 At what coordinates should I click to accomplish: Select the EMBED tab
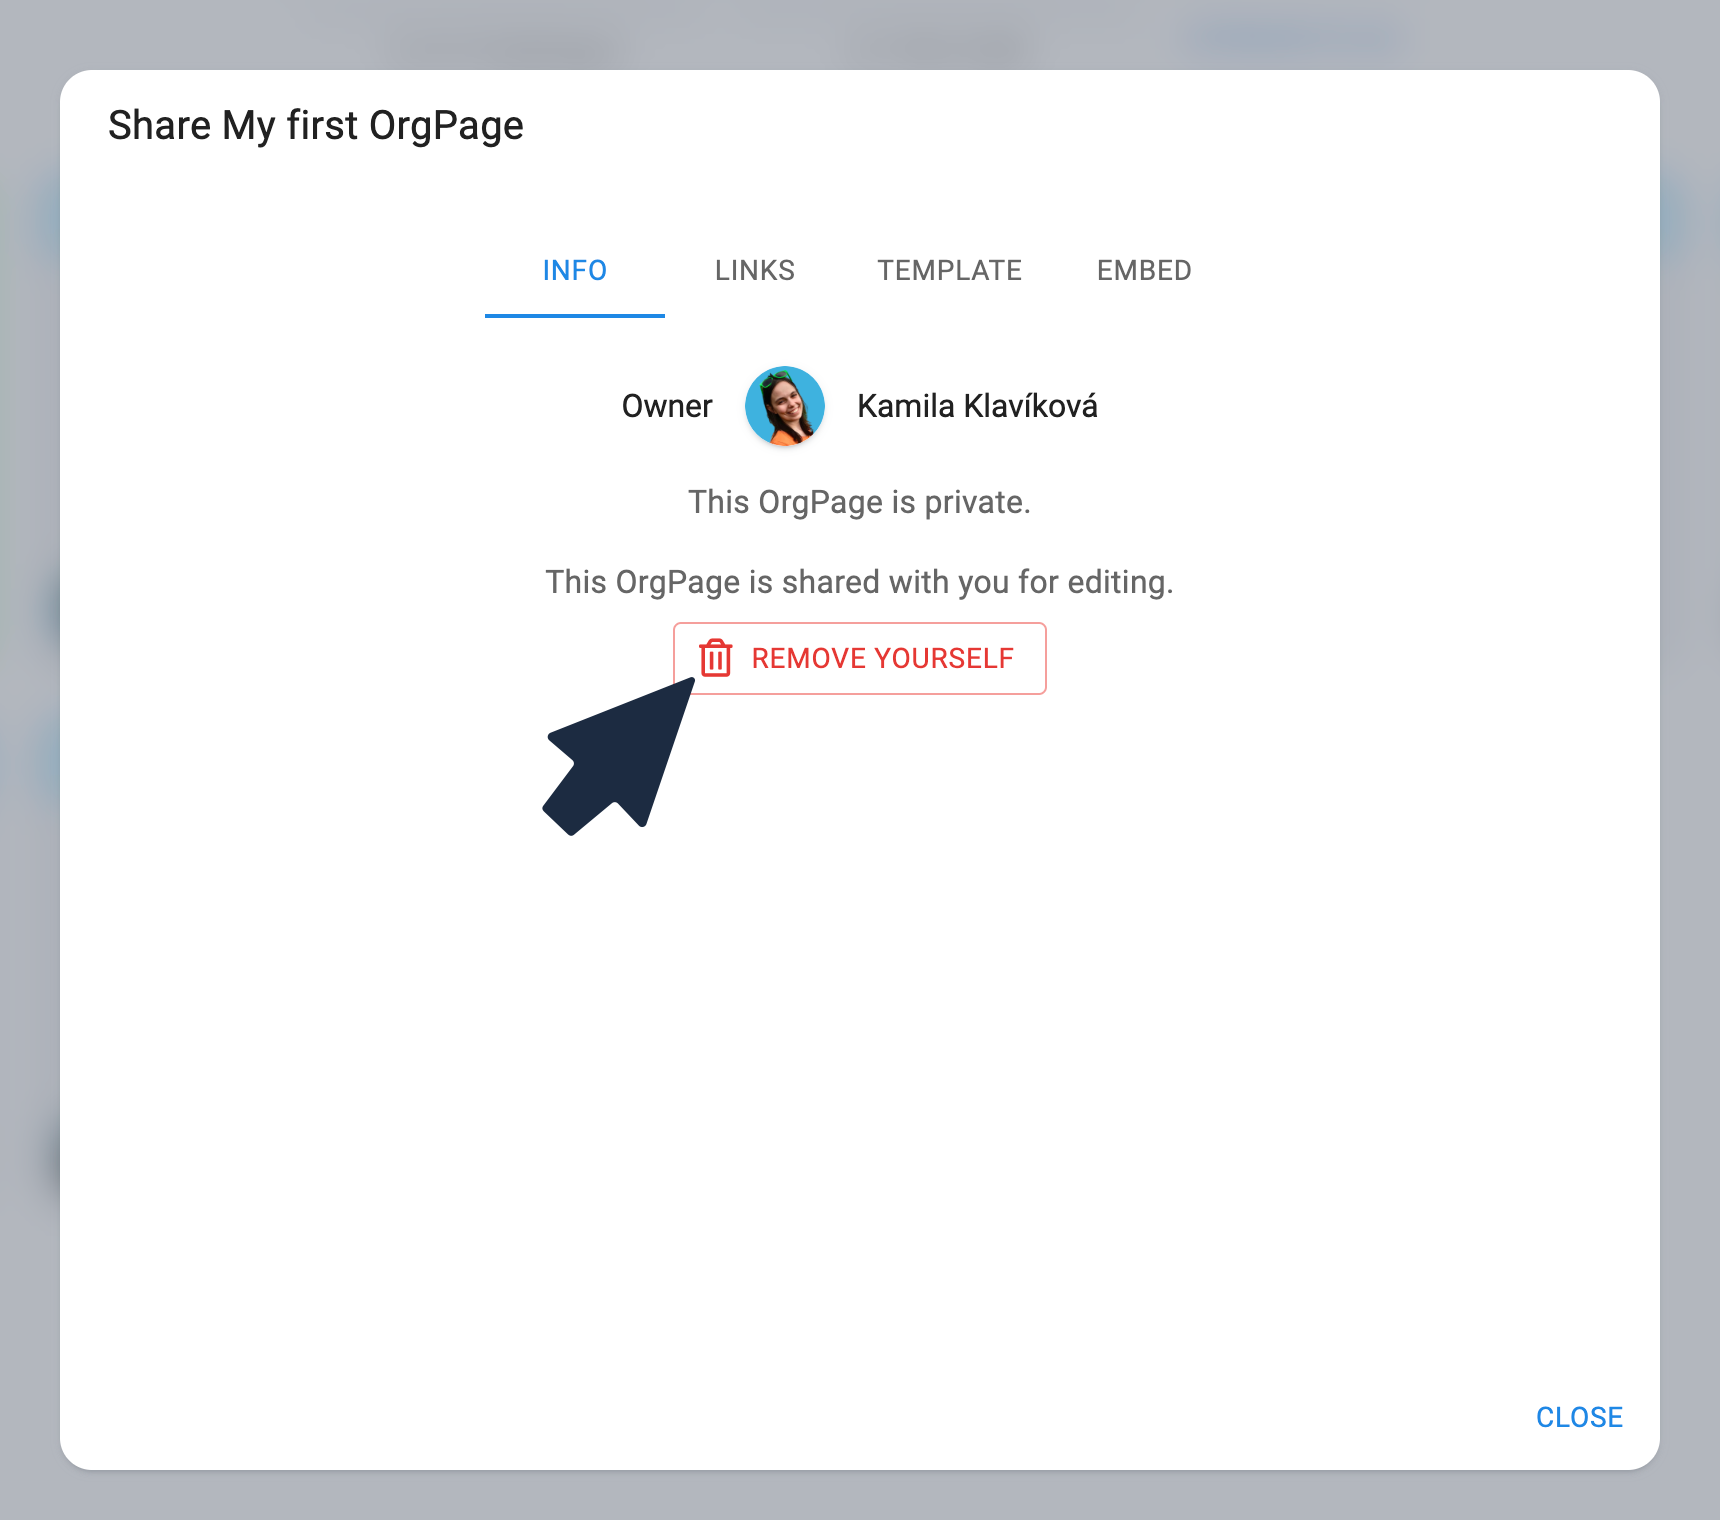tap(1143, 270)
